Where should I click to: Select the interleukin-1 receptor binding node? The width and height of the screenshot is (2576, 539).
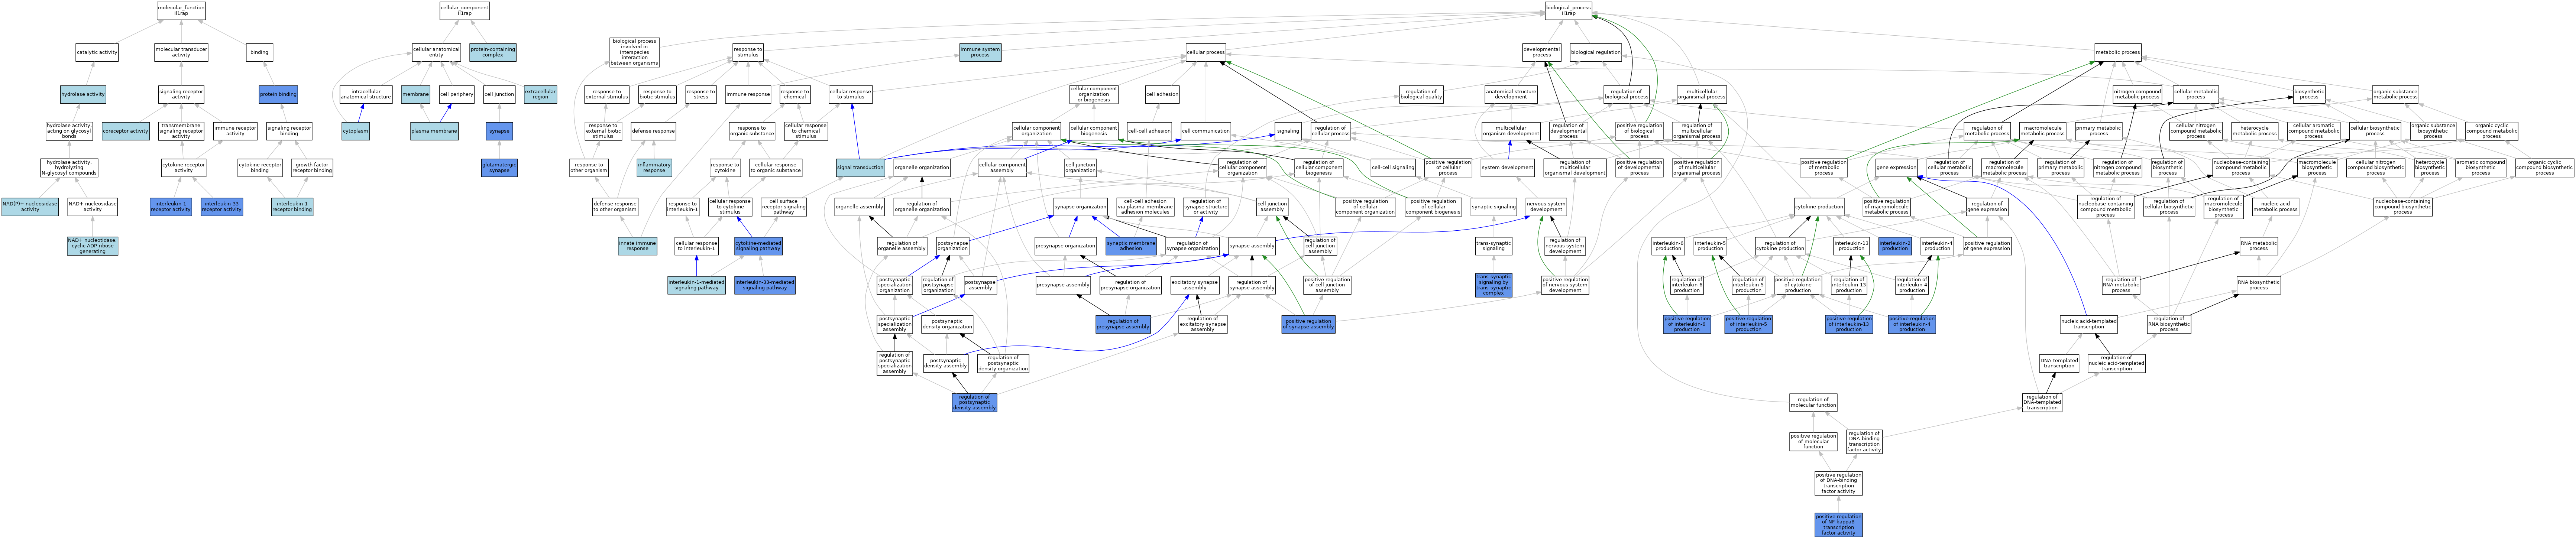coord(293,207)
